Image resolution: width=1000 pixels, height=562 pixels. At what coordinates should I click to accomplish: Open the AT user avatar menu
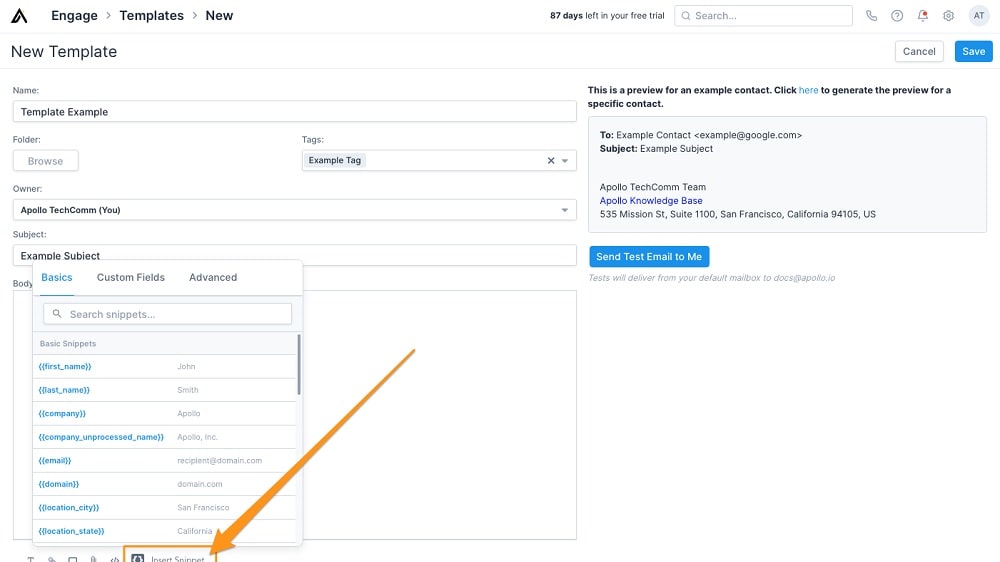(x=978, y=16)
